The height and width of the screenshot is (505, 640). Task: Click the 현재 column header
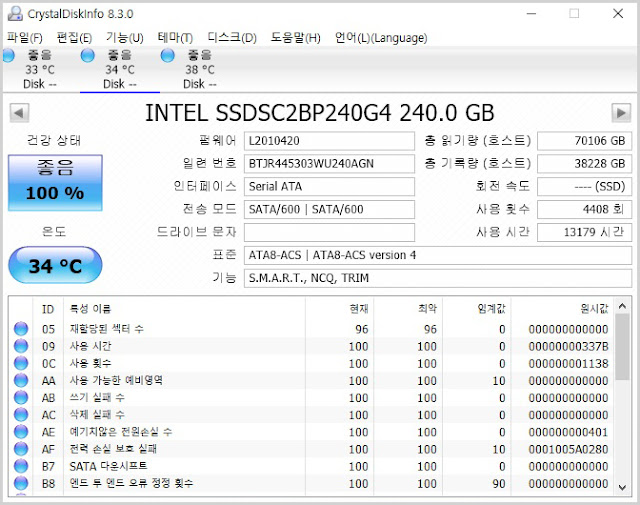[340, 309]
